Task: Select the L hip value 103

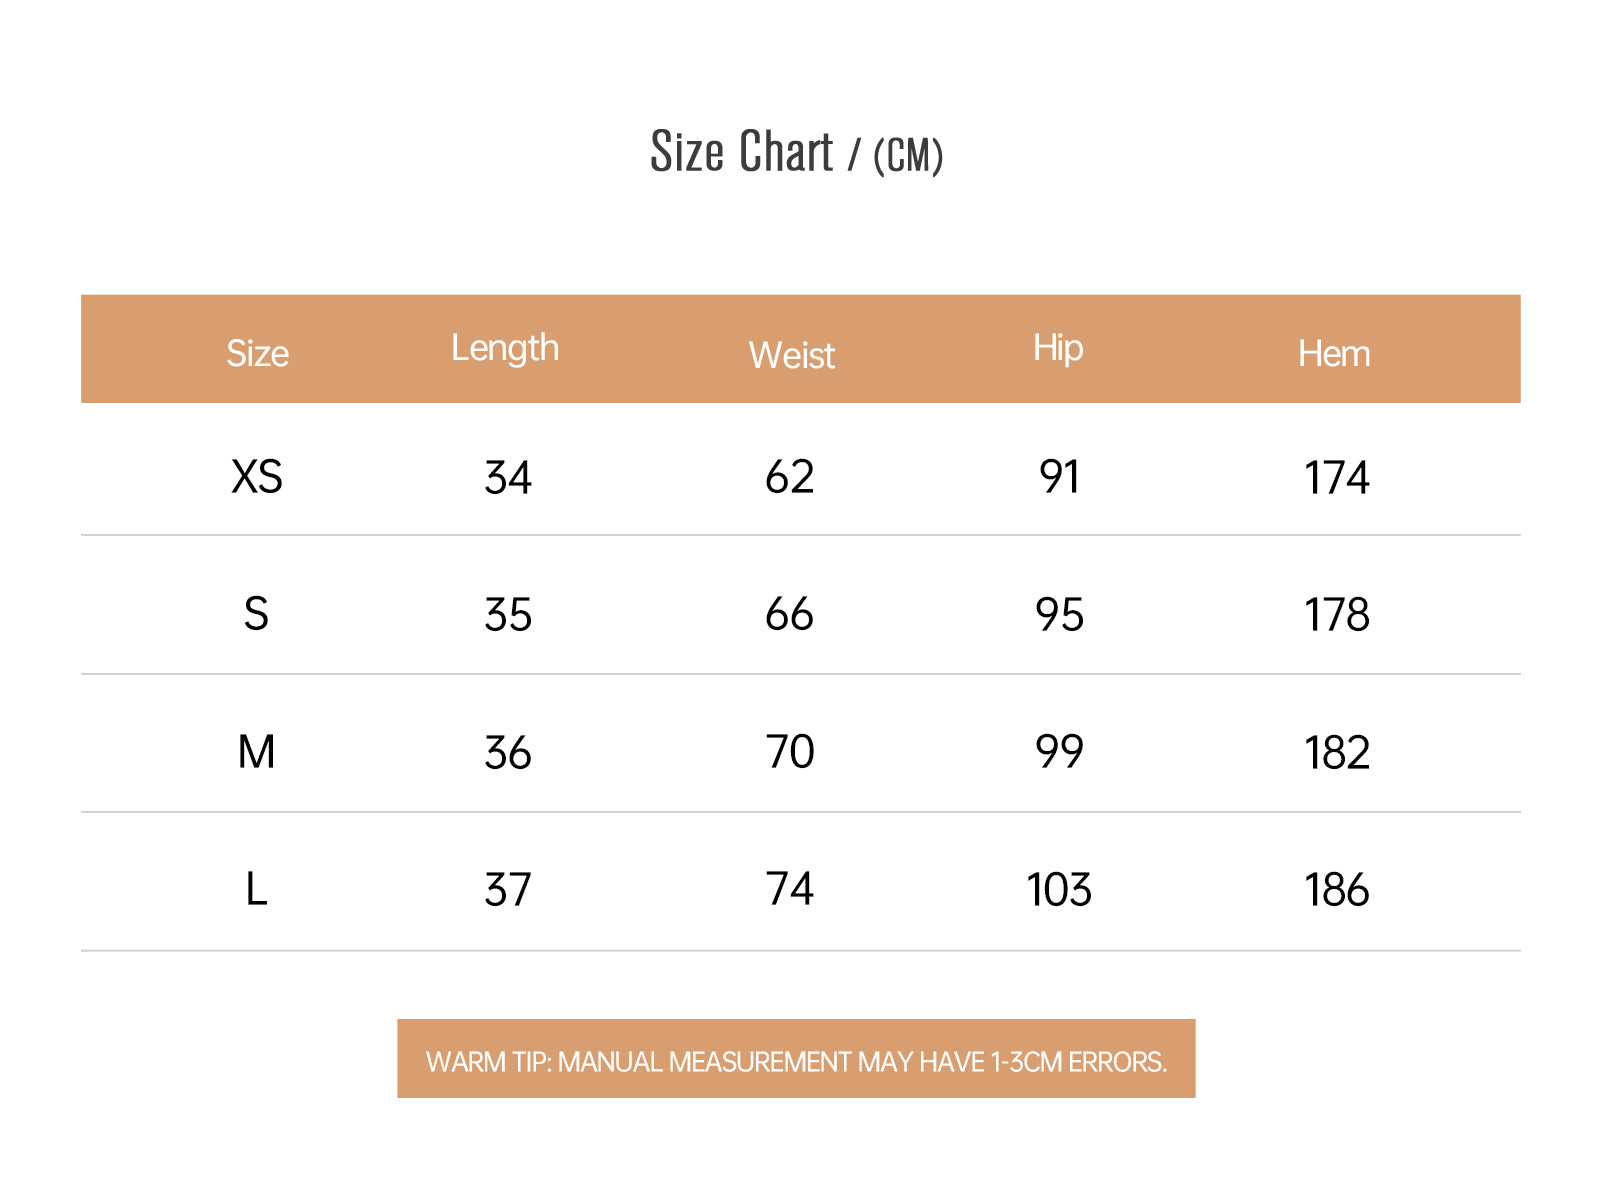Action: pyautogui.click(x=1059, y=890)
